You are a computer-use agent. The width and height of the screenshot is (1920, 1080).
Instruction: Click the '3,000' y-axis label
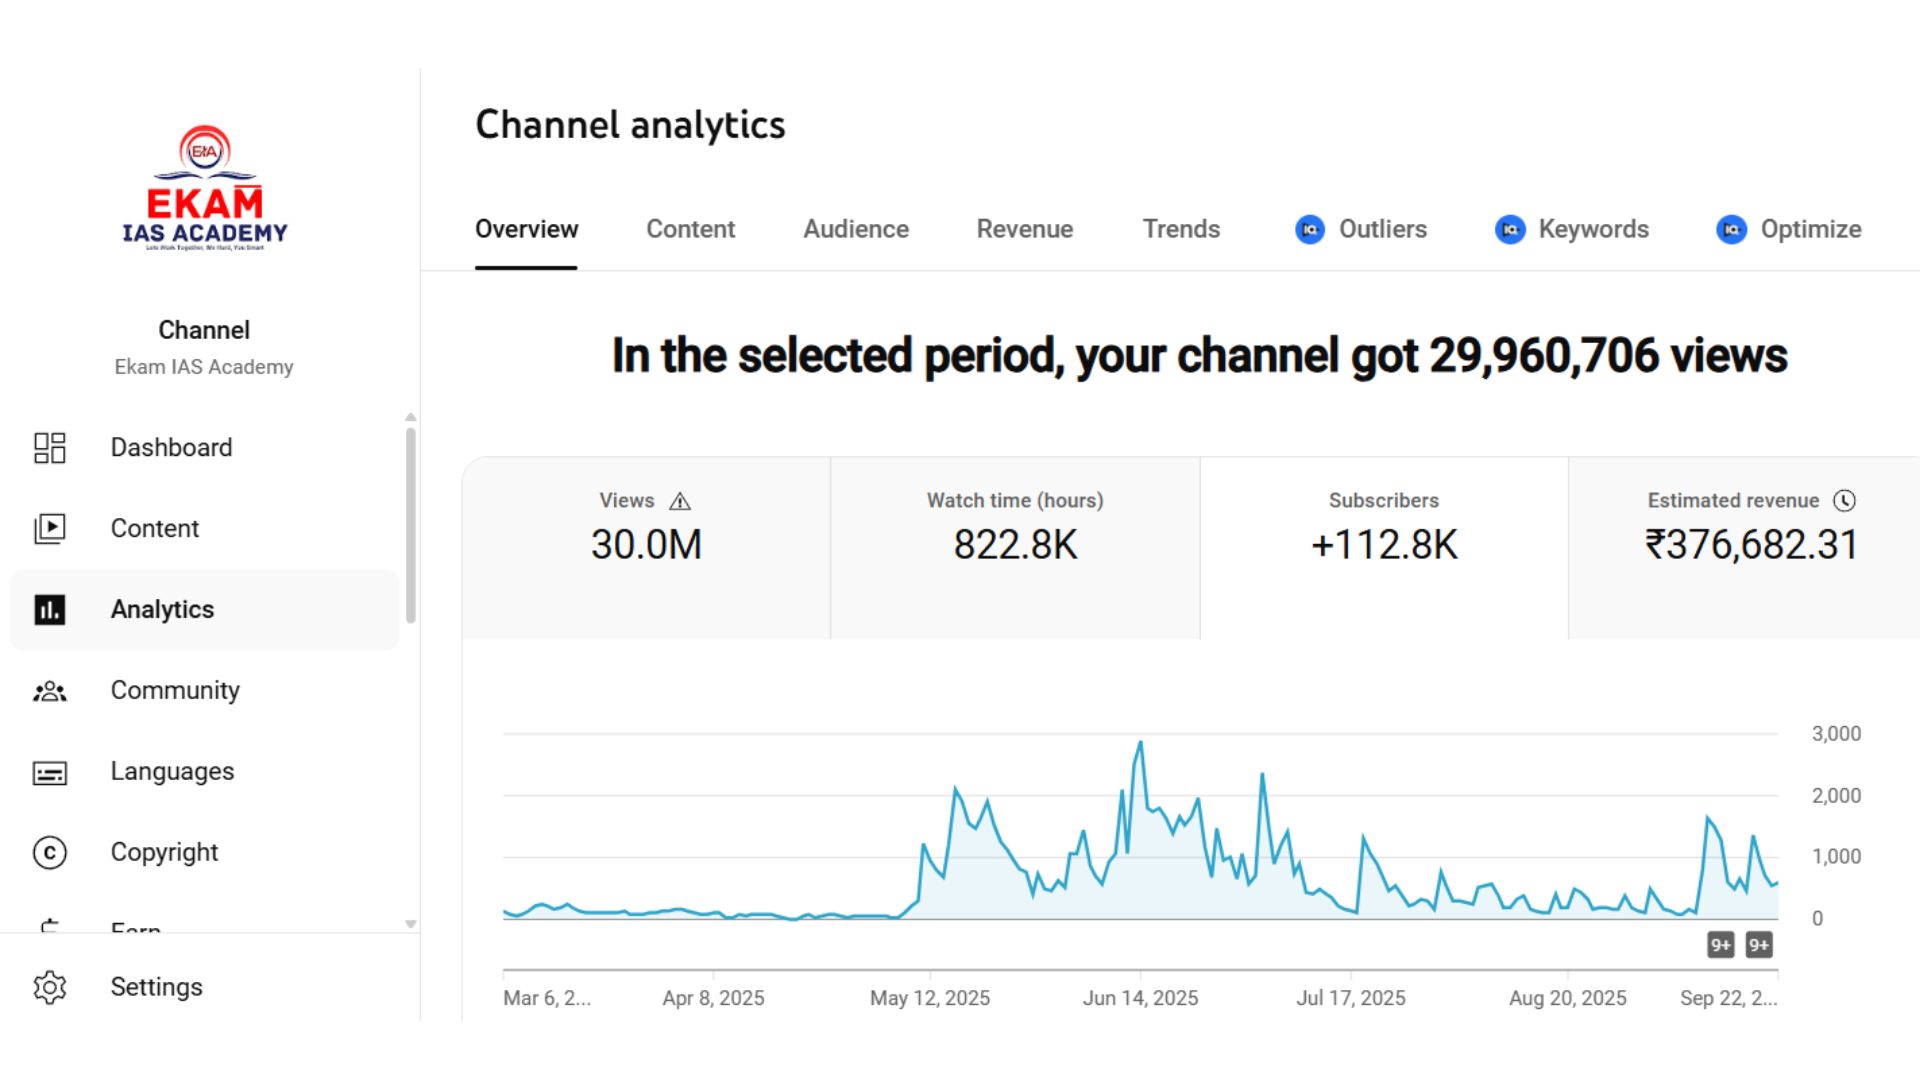[x=1836, y=734]
